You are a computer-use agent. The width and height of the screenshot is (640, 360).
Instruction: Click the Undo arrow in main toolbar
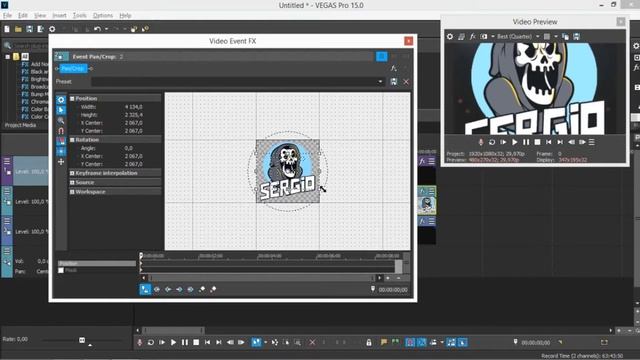(x=97, y=29)
